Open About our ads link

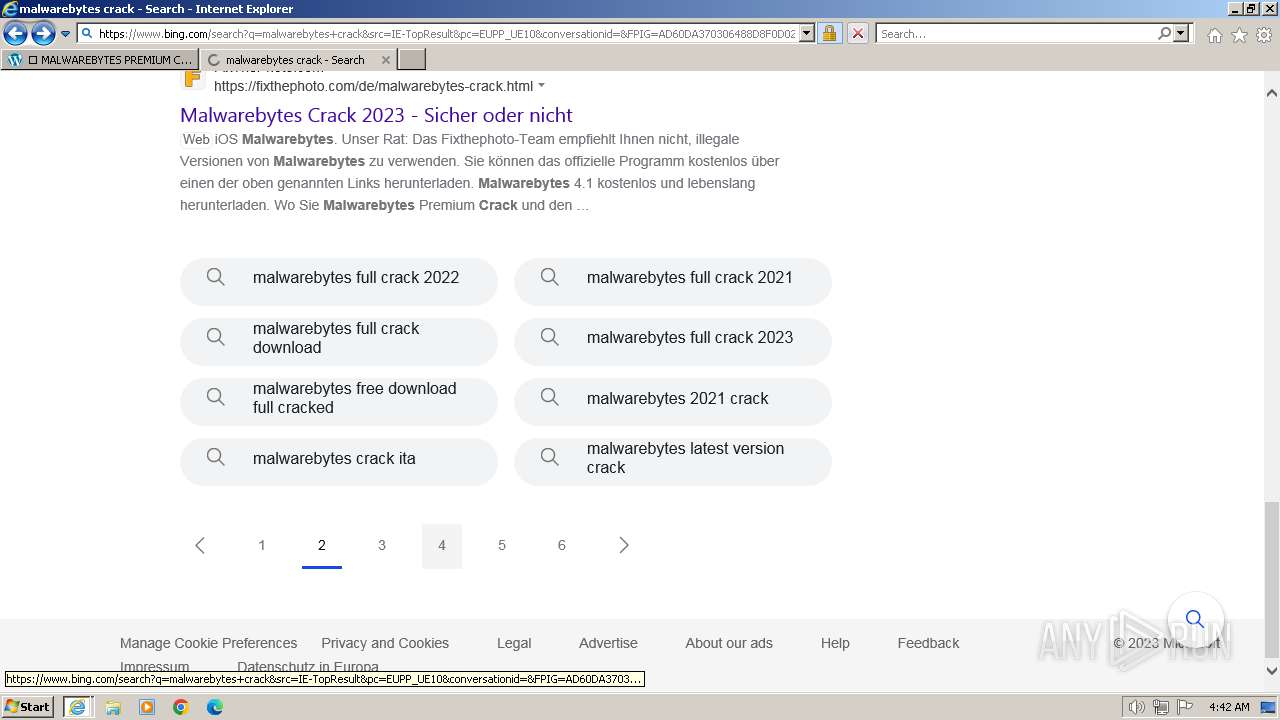[x=729, y=643]
